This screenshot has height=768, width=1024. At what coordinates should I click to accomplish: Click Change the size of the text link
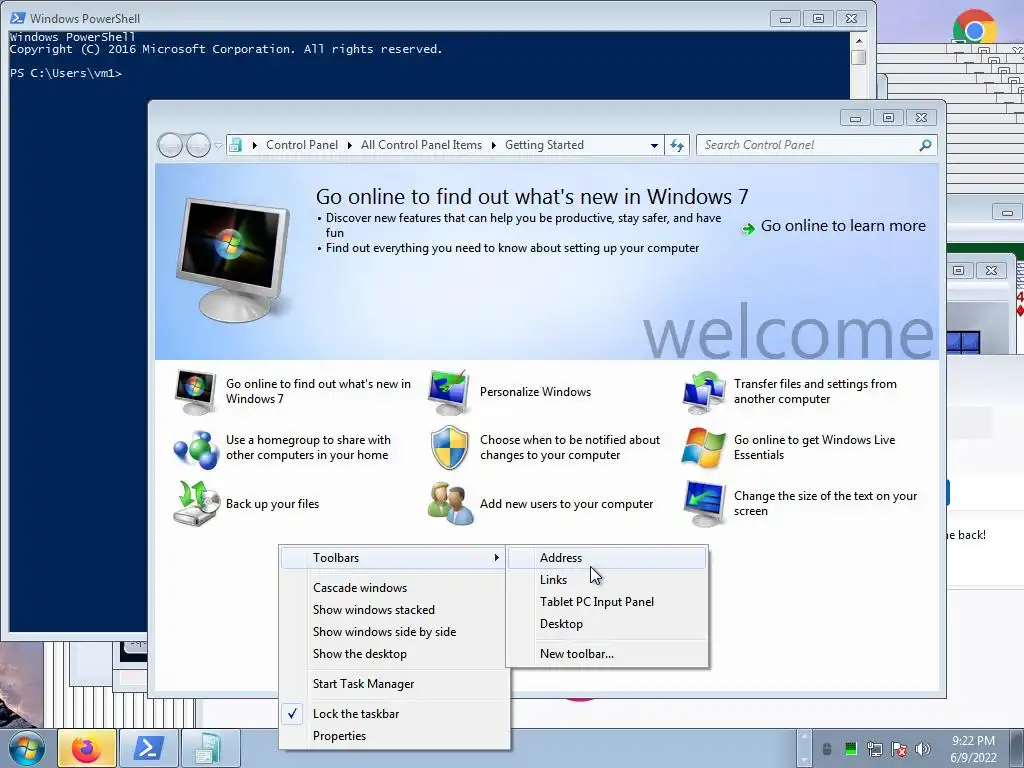coord(825,504)
